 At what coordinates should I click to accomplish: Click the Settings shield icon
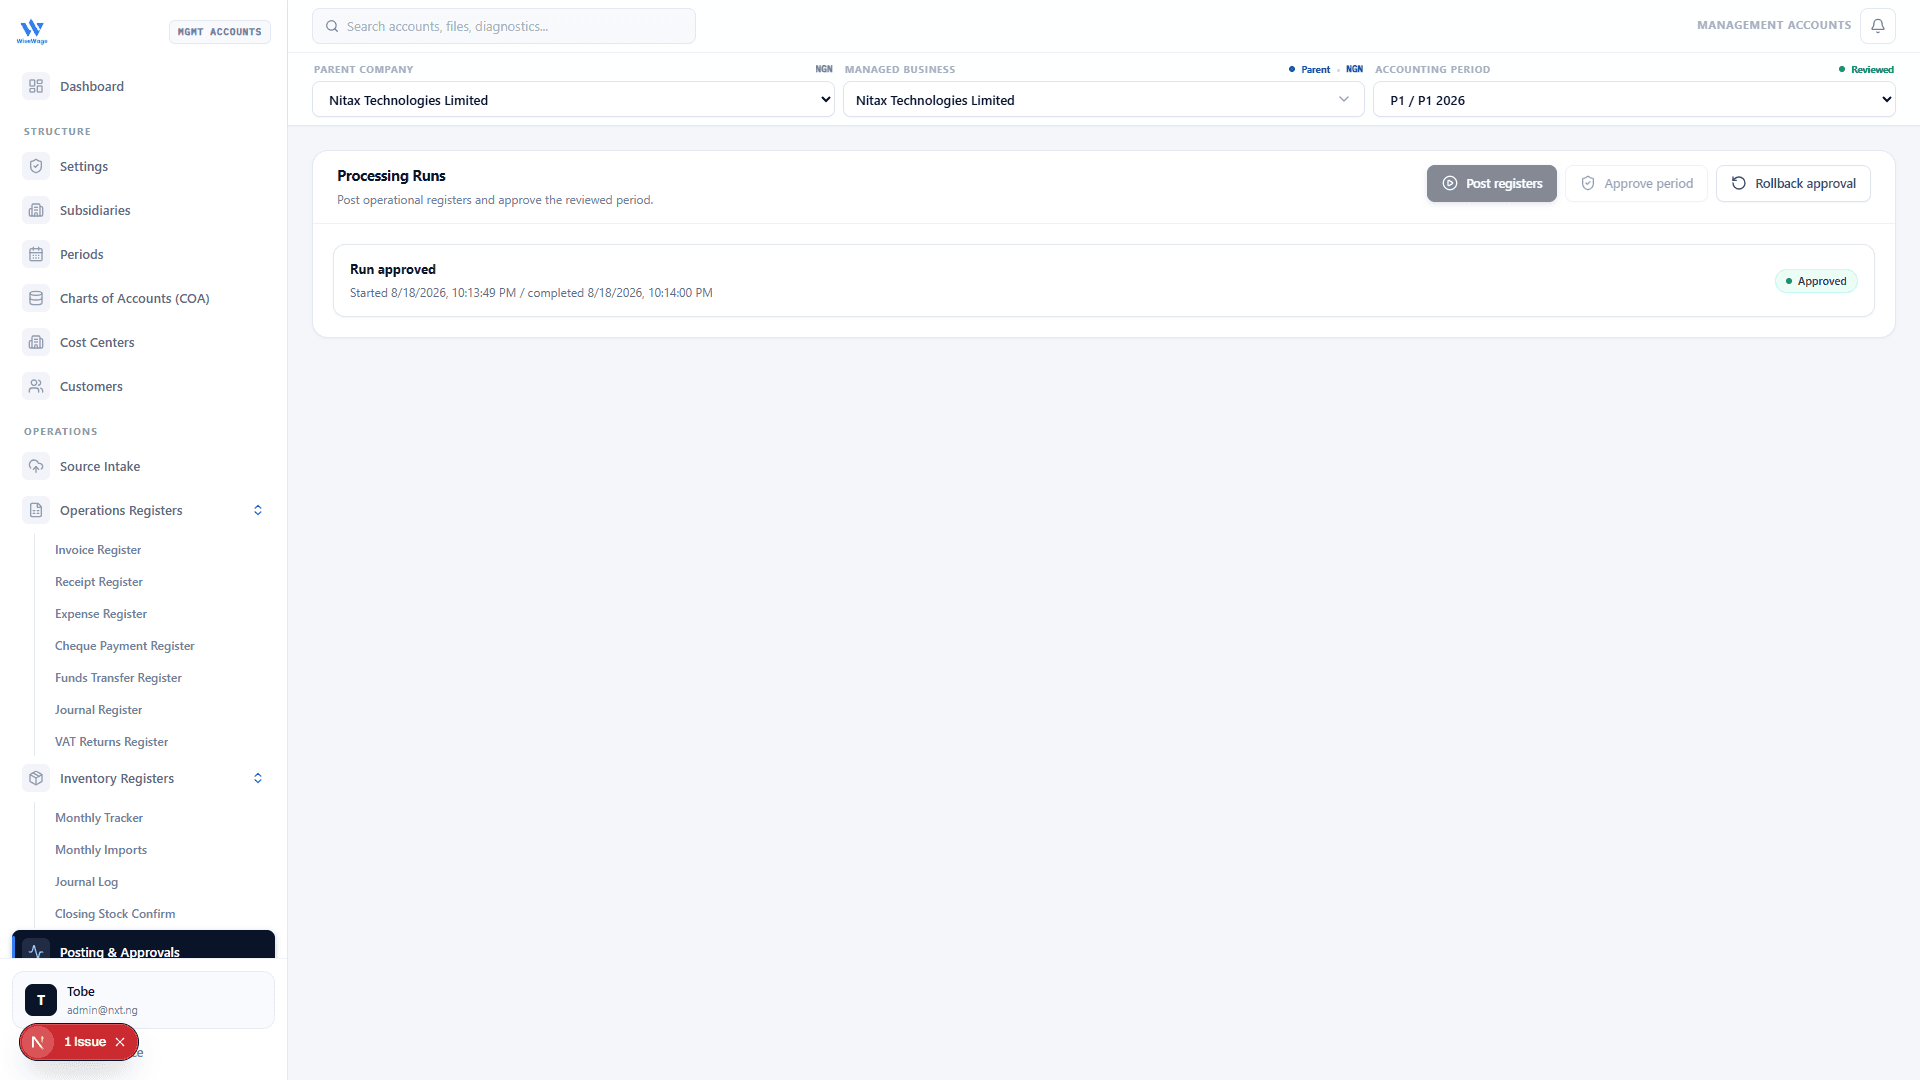(36, 166)
